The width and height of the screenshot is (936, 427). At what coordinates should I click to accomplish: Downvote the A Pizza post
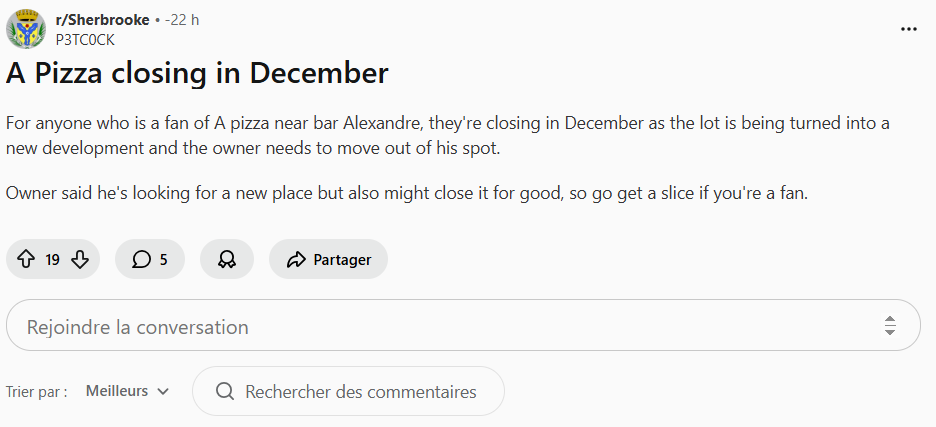click(x=80, y=260)
